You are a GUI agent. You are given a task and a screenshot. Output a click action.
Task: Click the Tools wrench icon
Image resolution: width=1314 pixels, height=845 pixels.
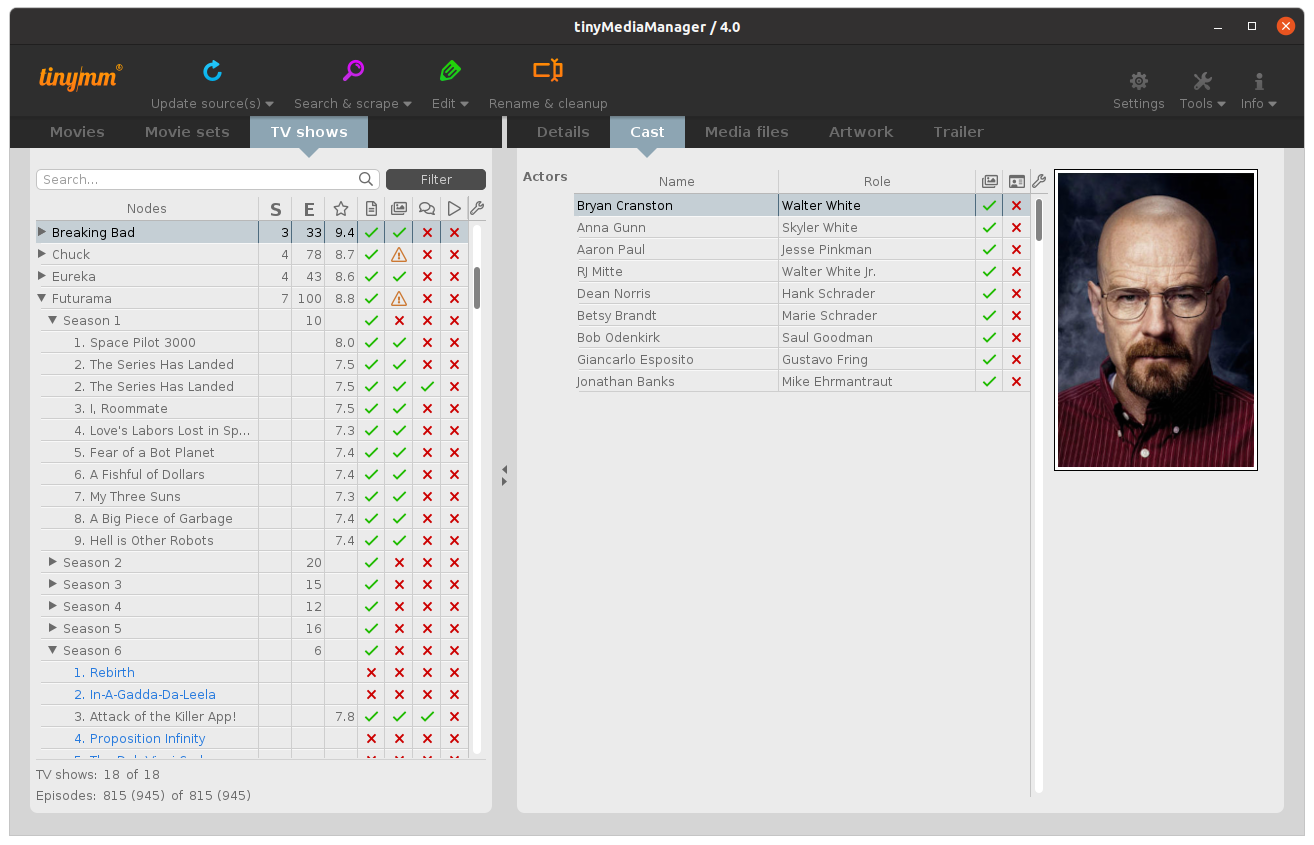(x=1202, y=81)
